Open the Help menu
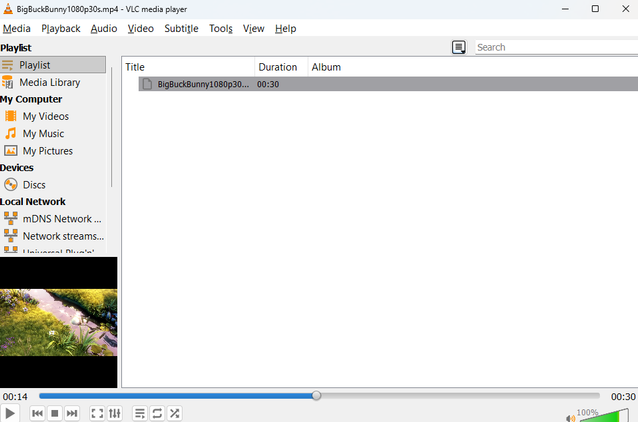 pos(286,28)
